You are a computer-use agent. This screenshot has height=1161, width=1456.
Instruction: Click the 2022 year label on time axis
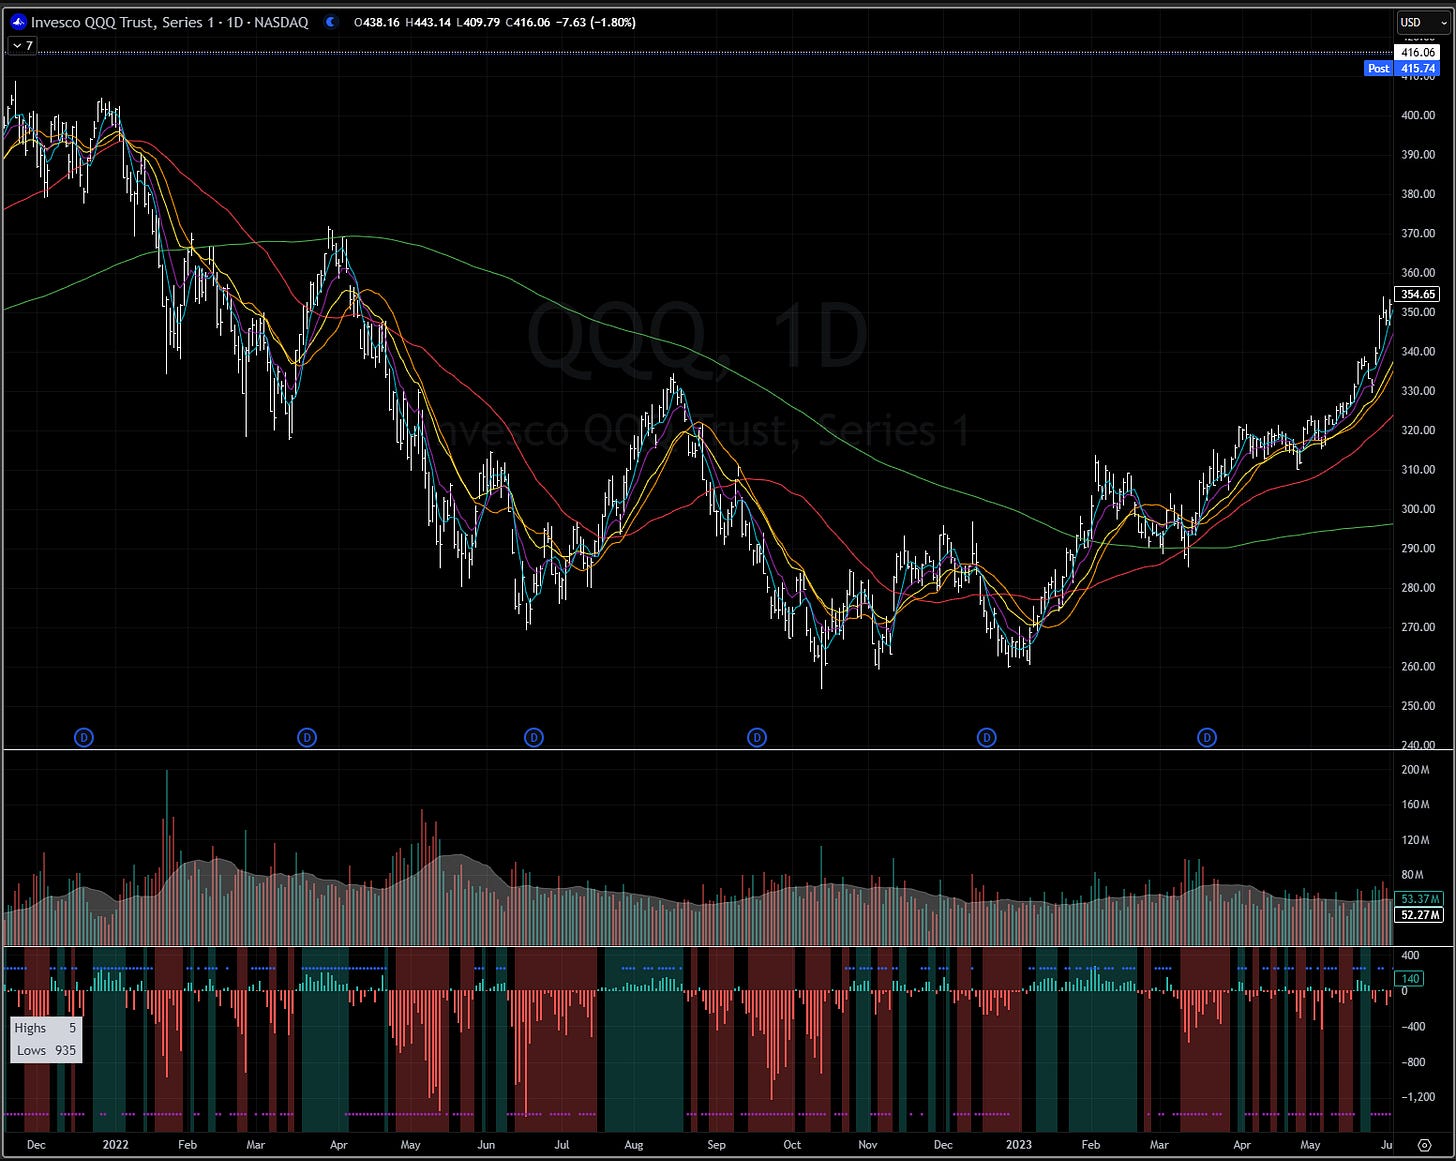point(115,1145)
